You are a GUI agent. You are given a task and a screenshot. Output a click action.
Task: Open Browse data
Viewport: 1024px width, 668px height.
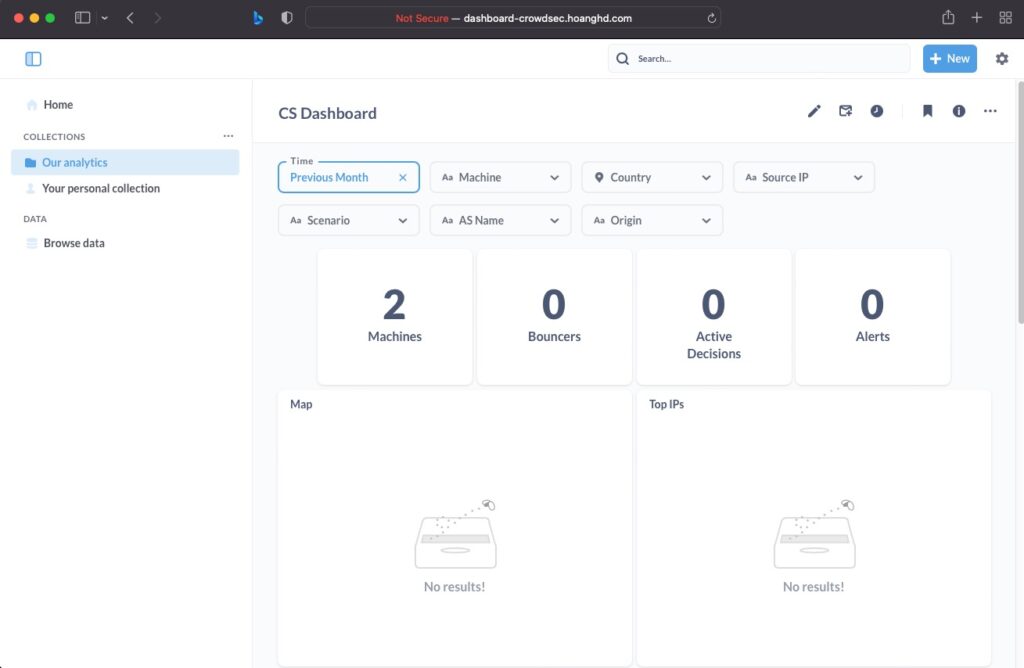[125, 243]
